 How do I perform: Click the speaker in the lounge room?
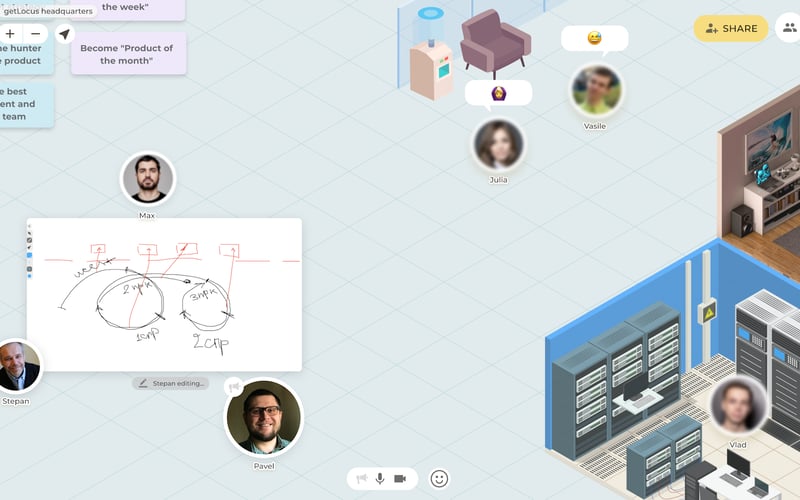[742, 220]
